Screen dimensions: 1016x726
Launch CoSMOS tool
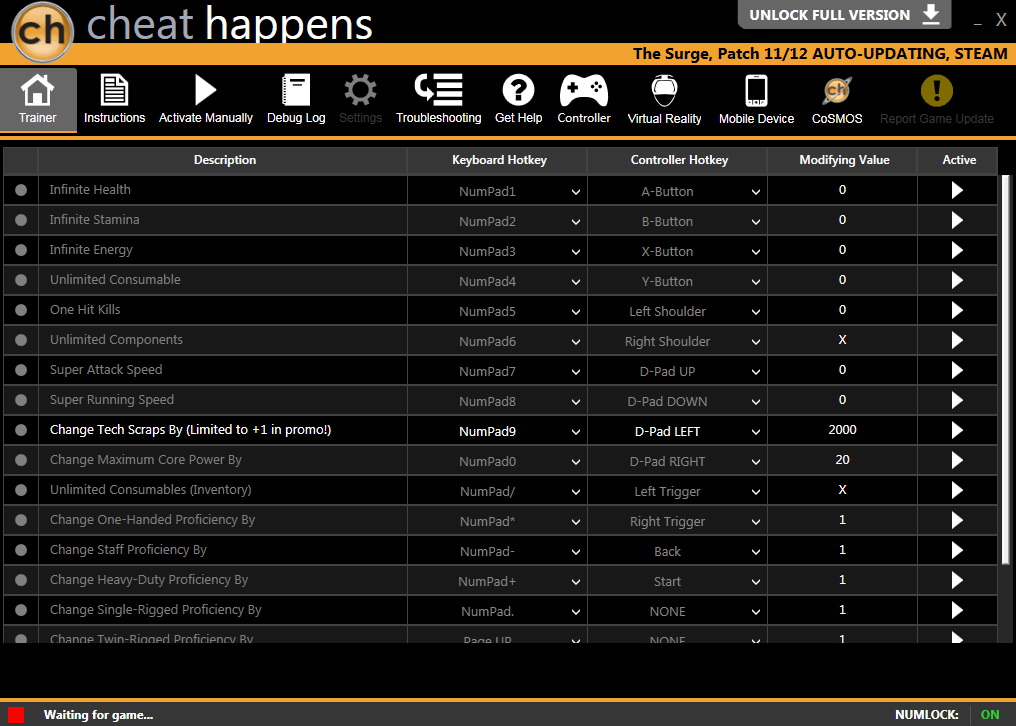point(837,100)
